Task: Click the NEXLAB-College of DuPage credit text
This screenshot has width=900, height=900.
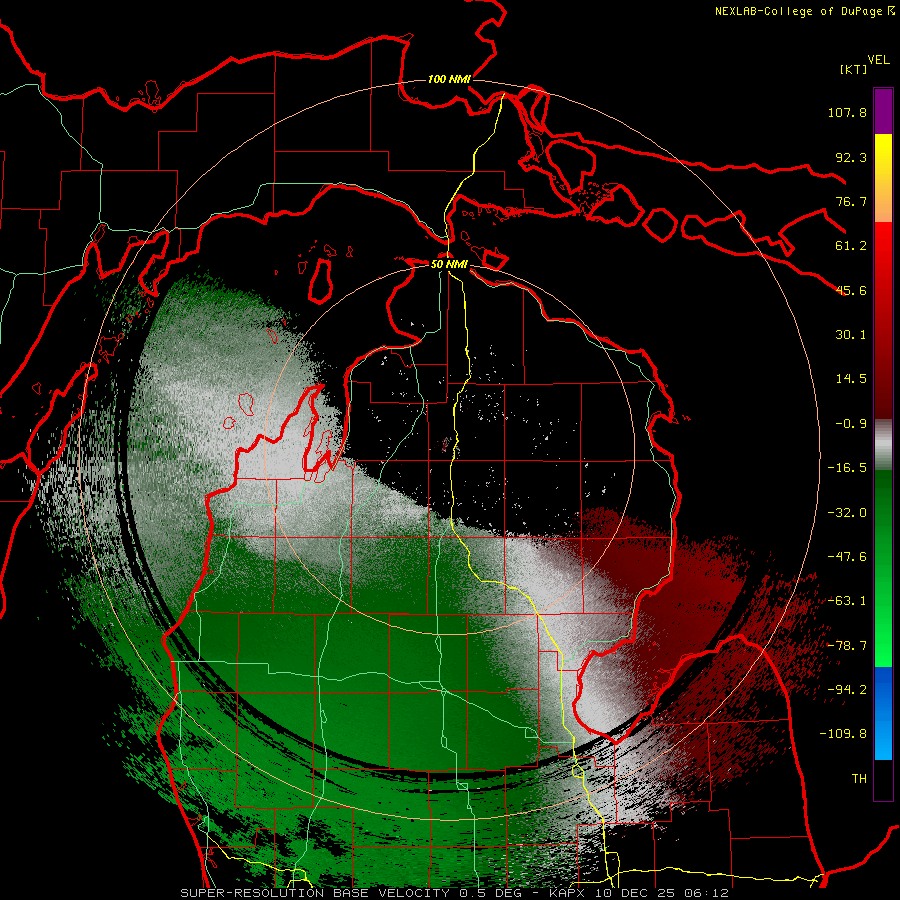Action: [x=804, y=11]
